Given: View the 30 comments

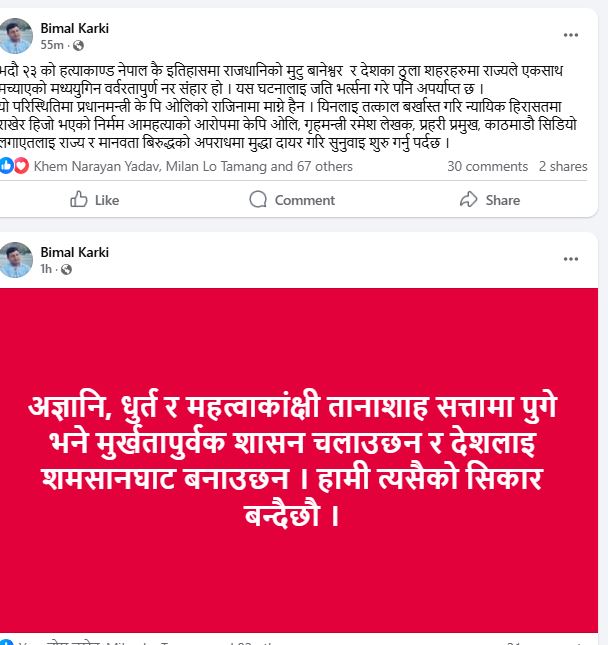Looking at the screenshot, I should pos(487,166).
